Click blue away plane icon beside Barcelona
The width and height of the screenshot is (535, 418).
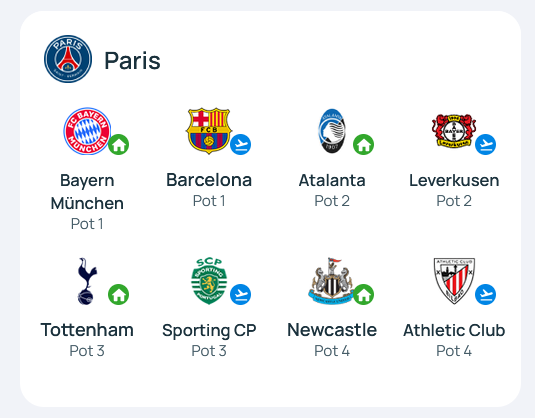[x=241, y=144]
